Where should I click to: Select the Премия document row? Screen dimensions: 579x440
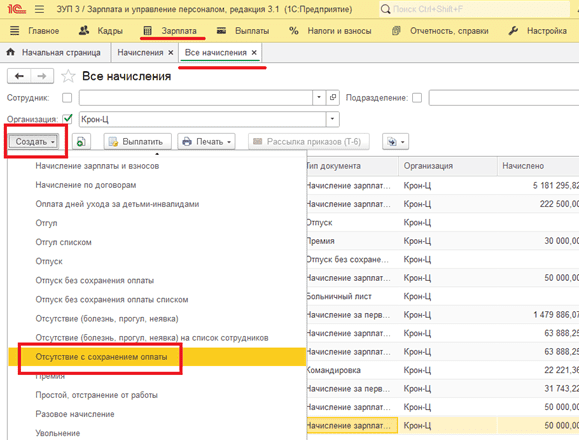click(x=443, y=241)
